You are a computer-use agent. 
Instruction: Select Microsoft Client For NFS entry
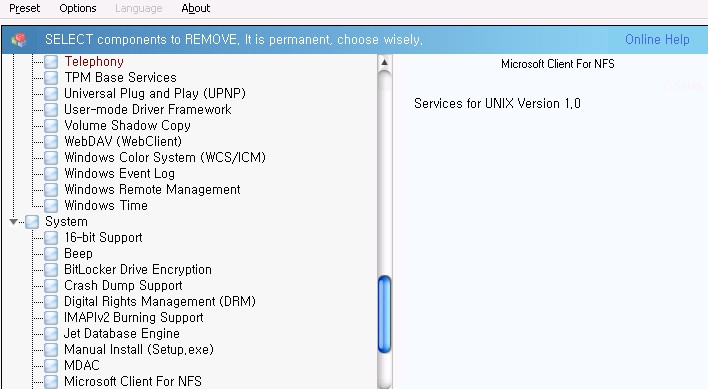[x=133, y=381]
